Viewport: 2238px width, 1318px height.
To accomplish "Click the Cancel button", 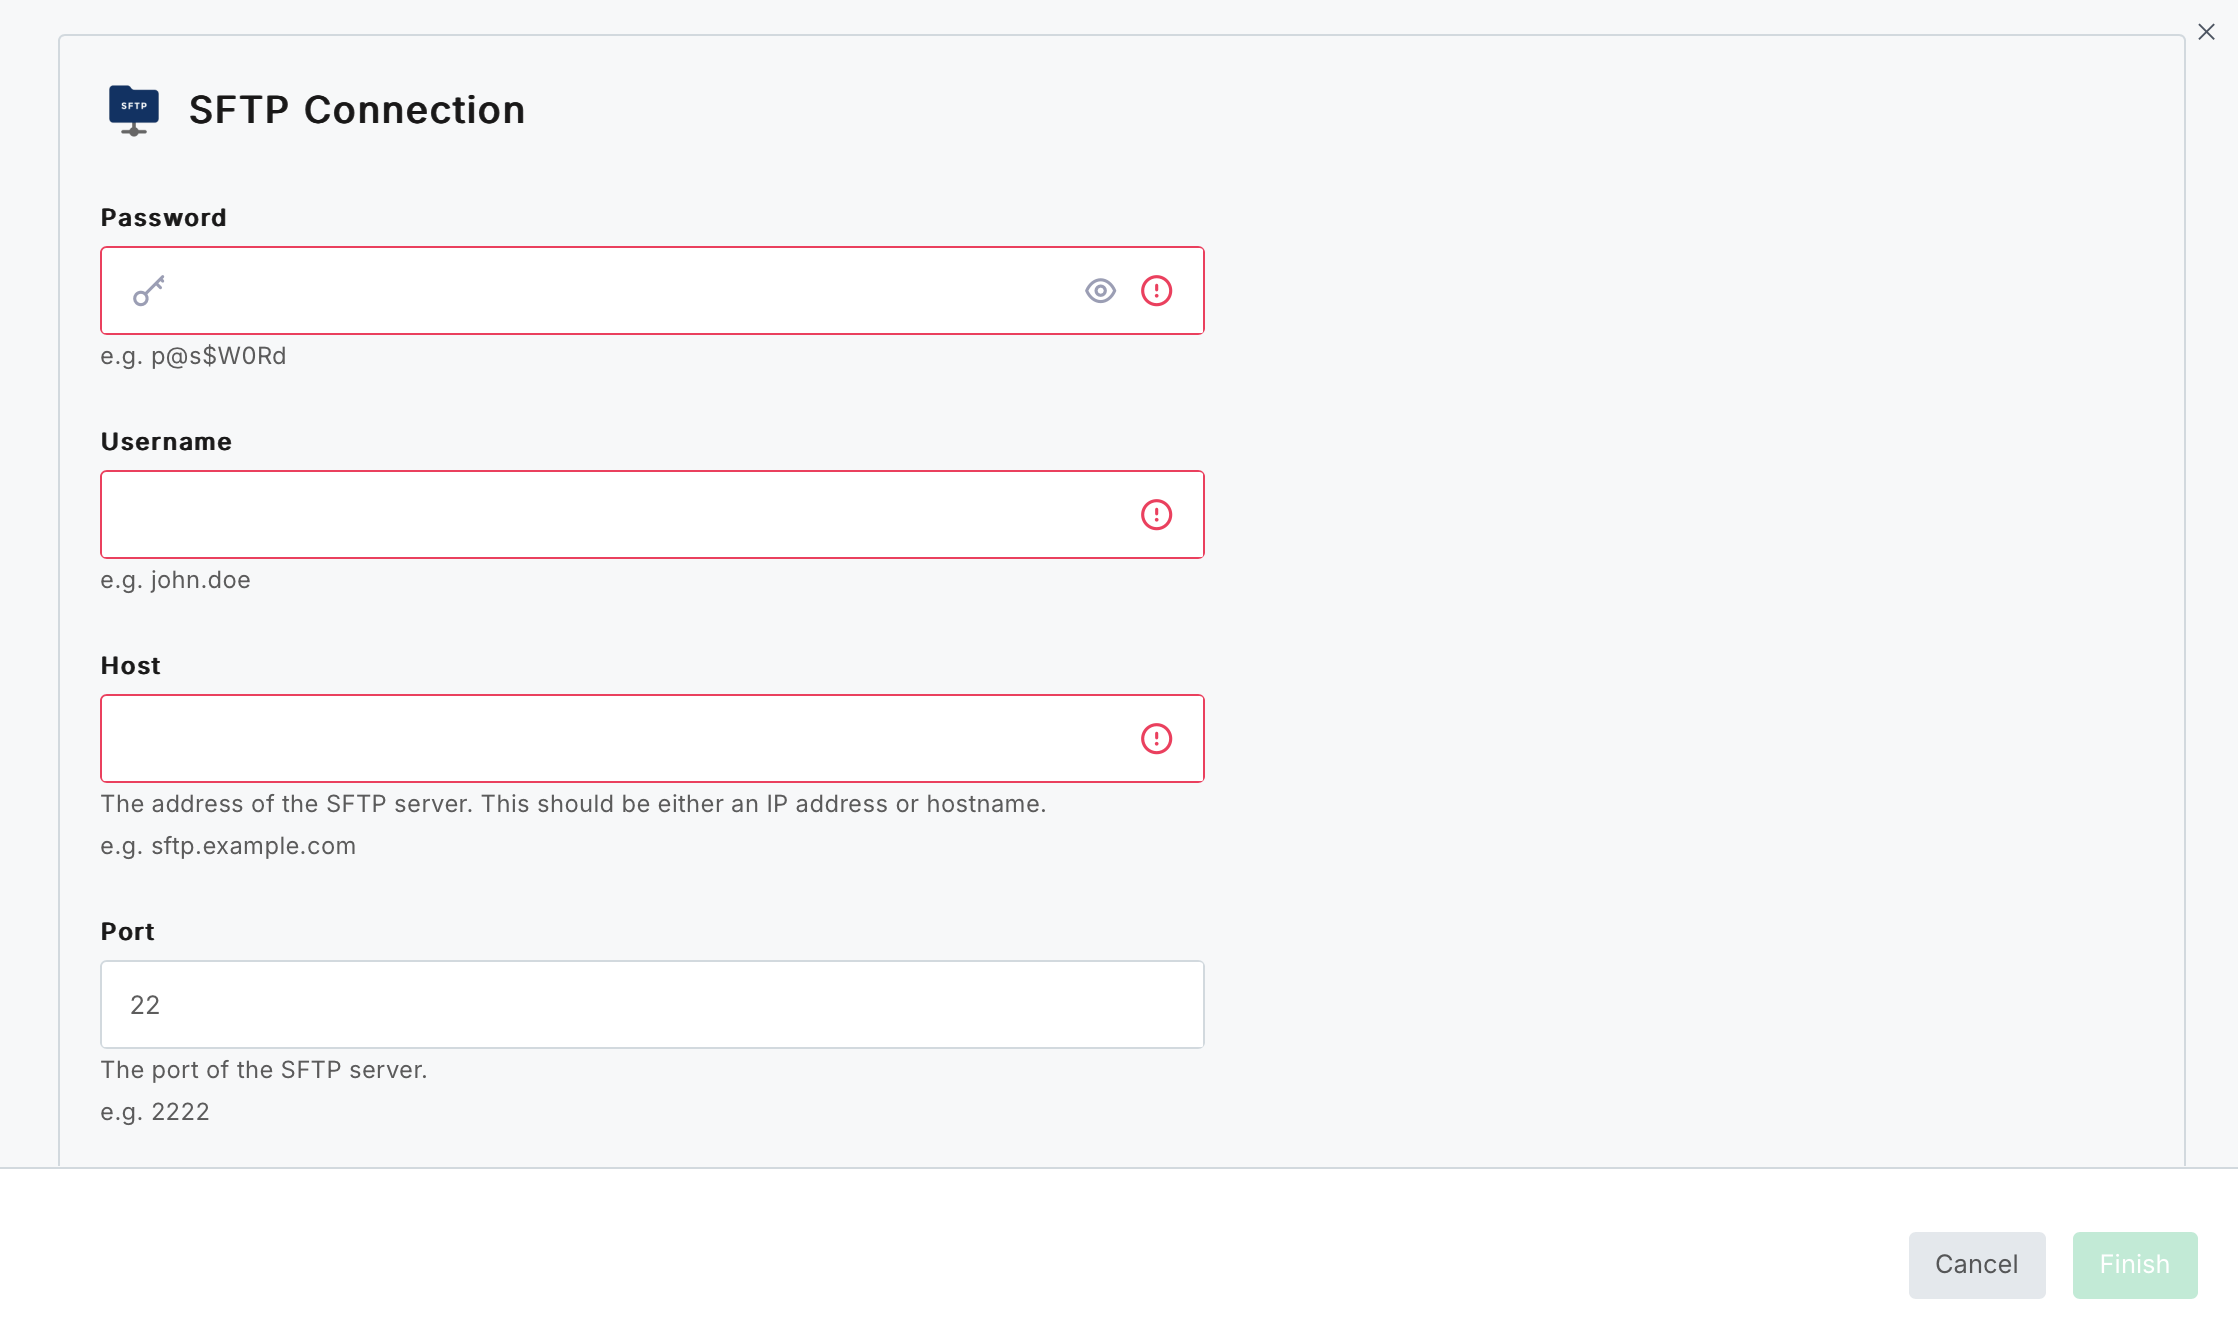I will point(1976,1265).
